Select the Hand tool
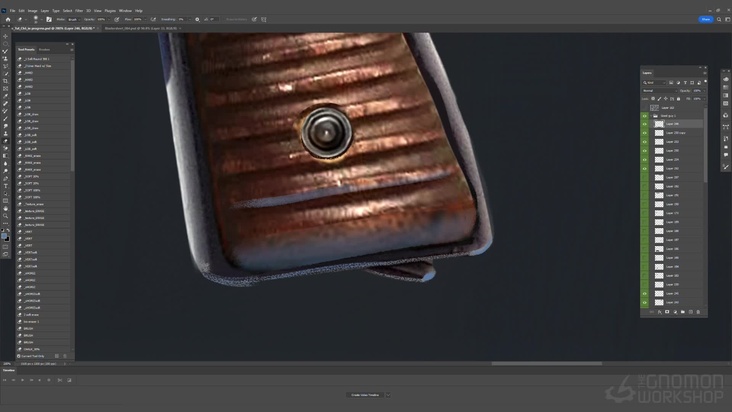 pos(5,207)
